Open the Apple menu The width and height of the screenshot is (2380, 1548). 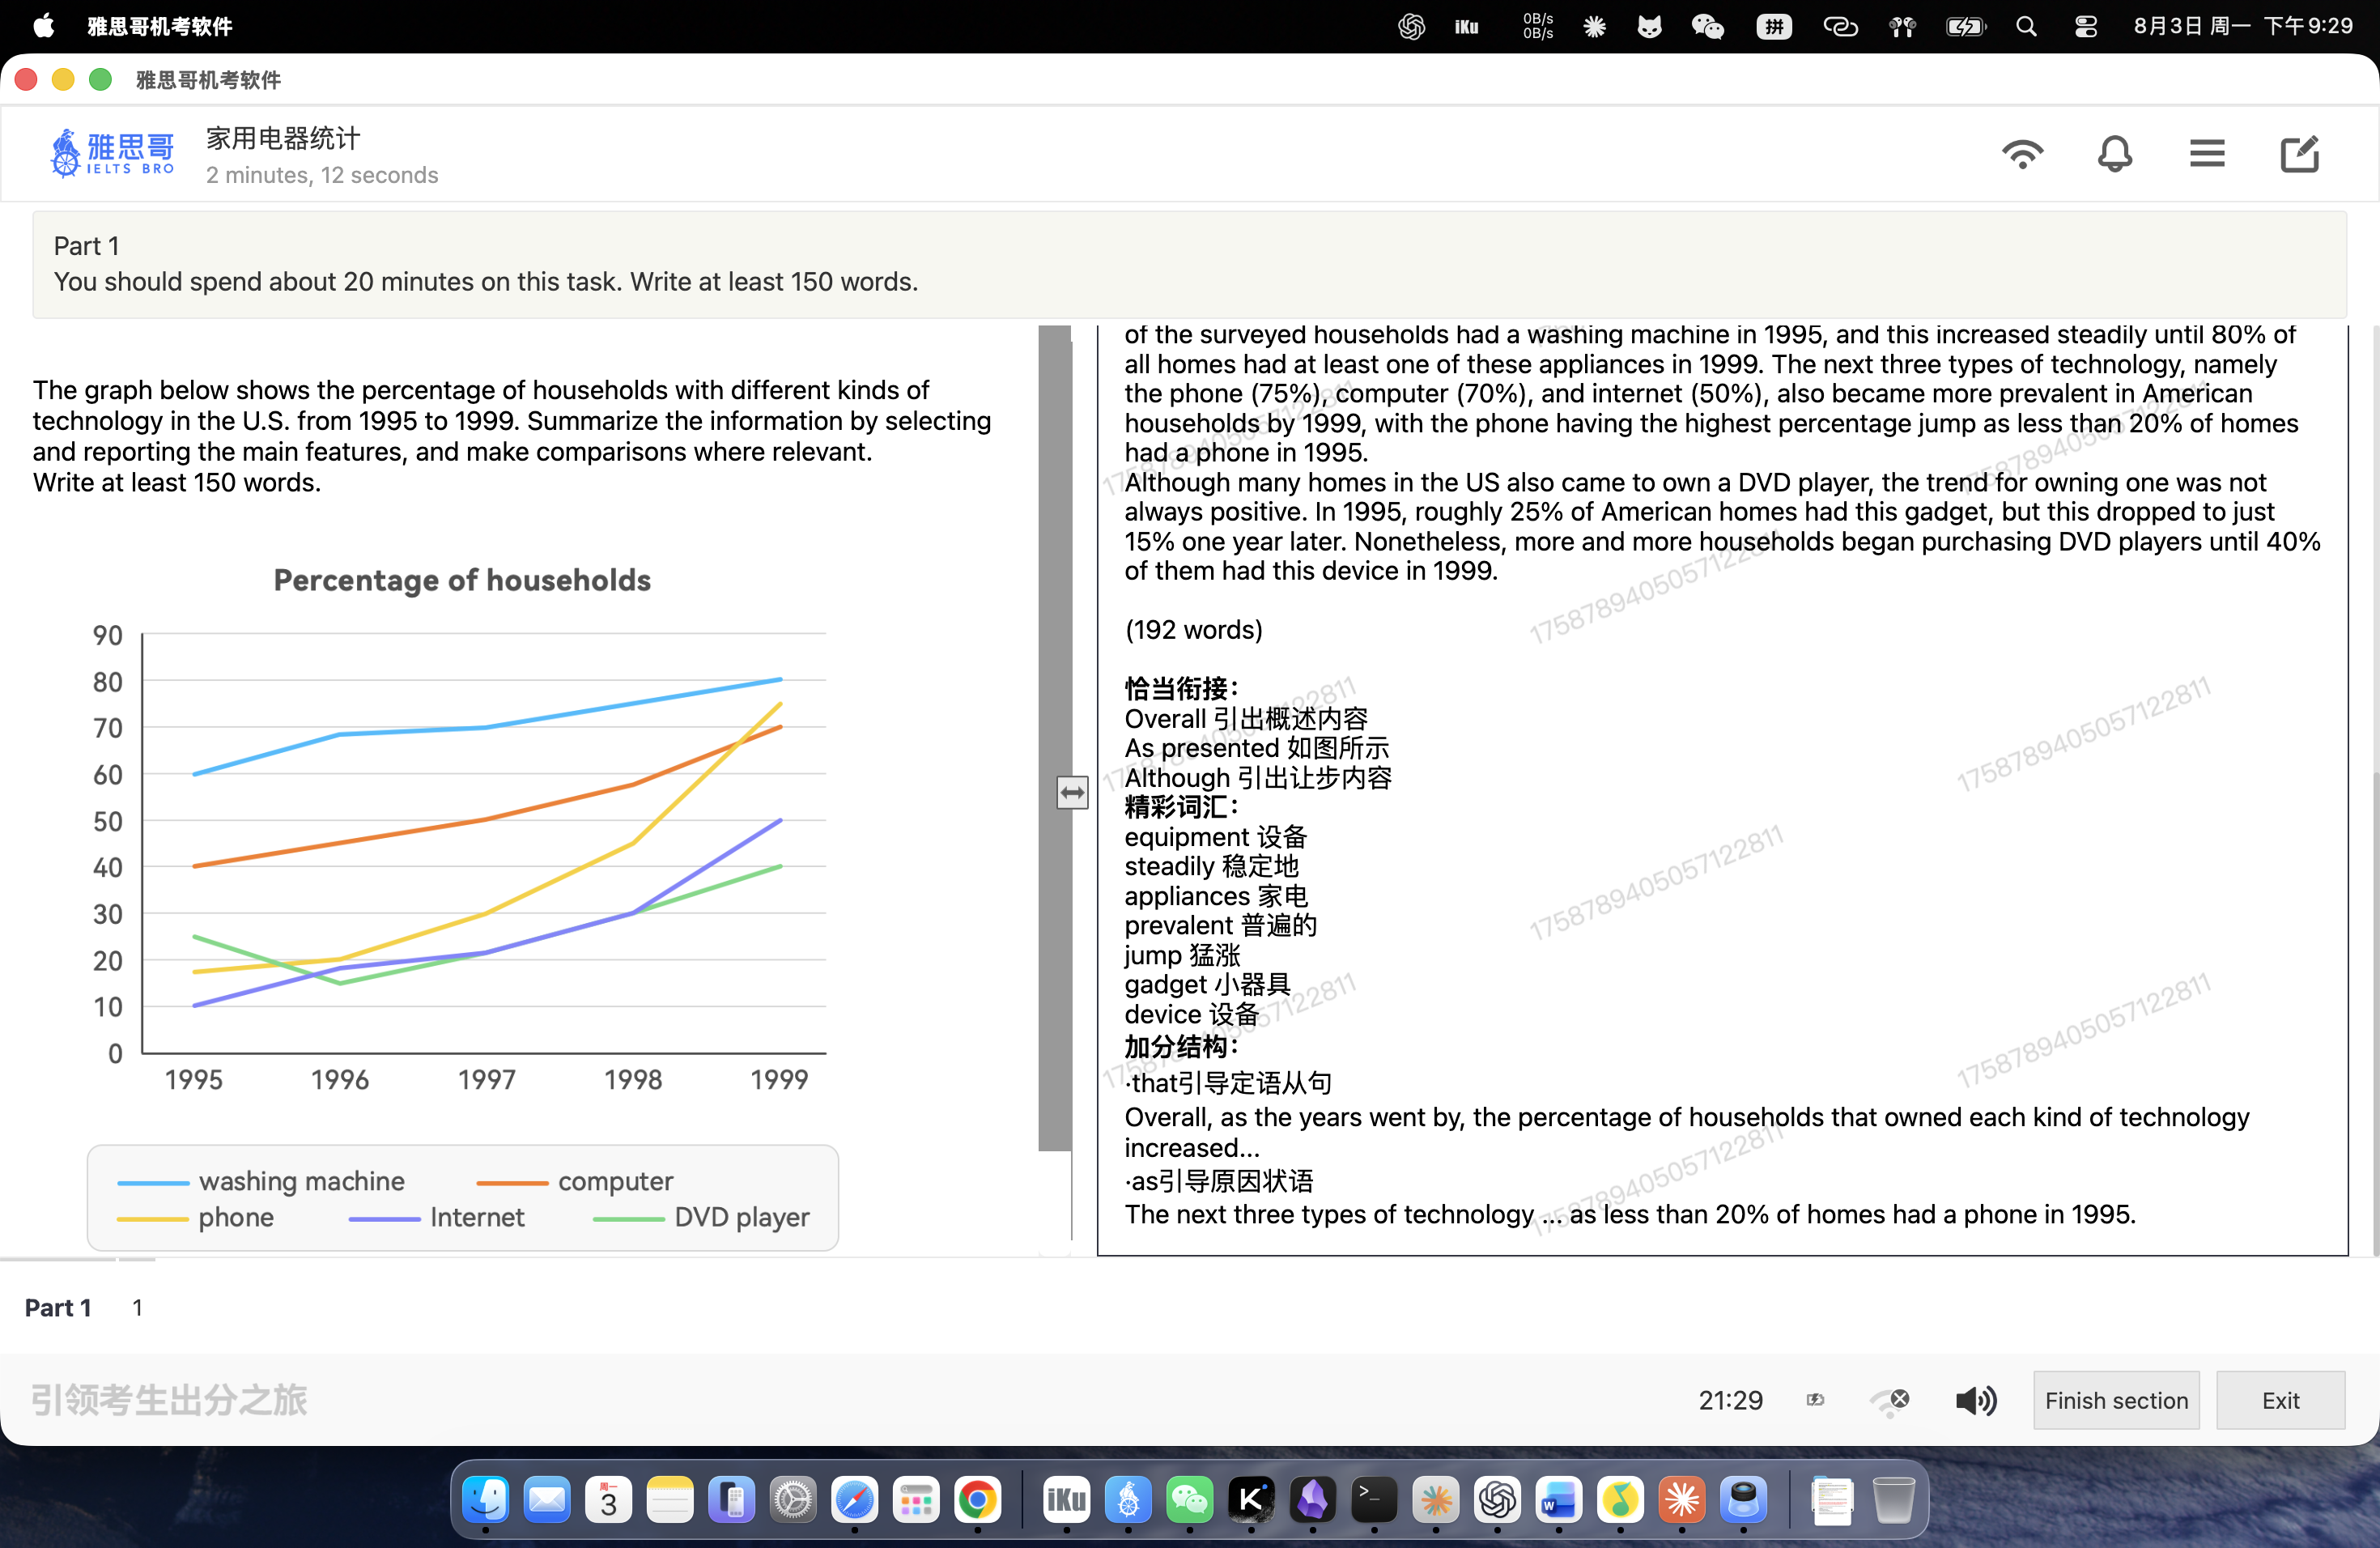(x=43, y=26)
